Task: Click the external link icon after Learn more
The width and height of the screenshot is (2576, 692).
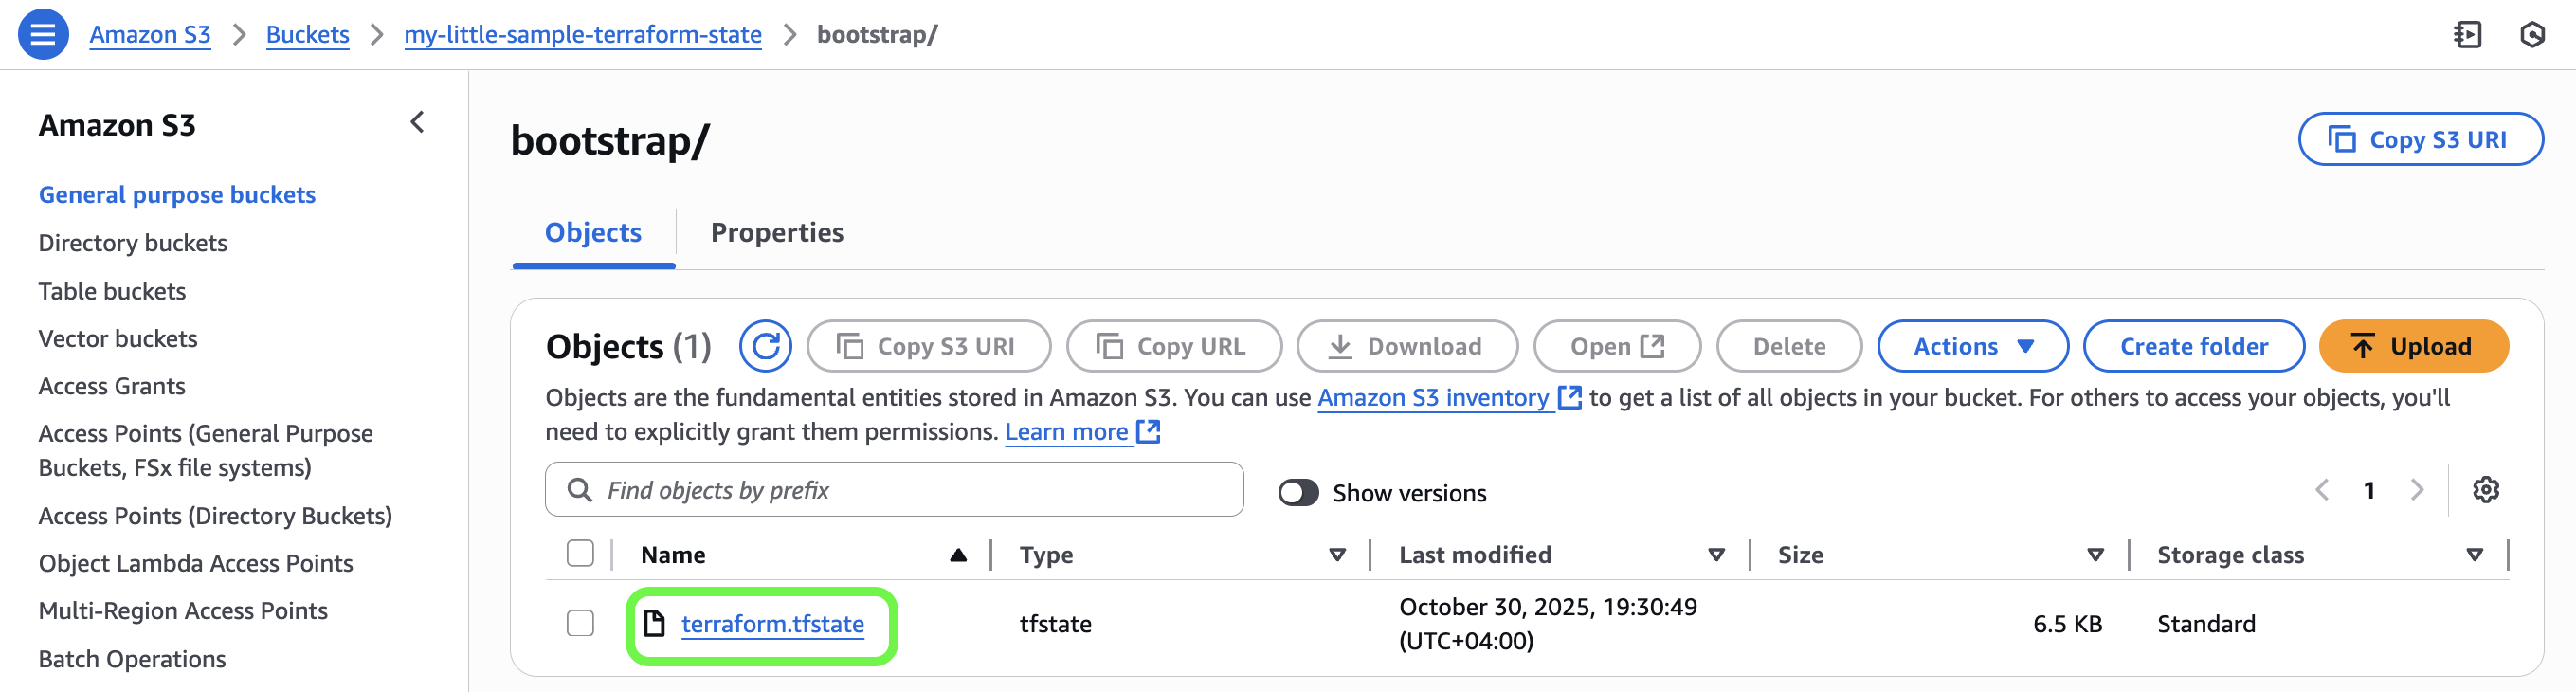Action: pyautogui.click(x=1149, y=432)
